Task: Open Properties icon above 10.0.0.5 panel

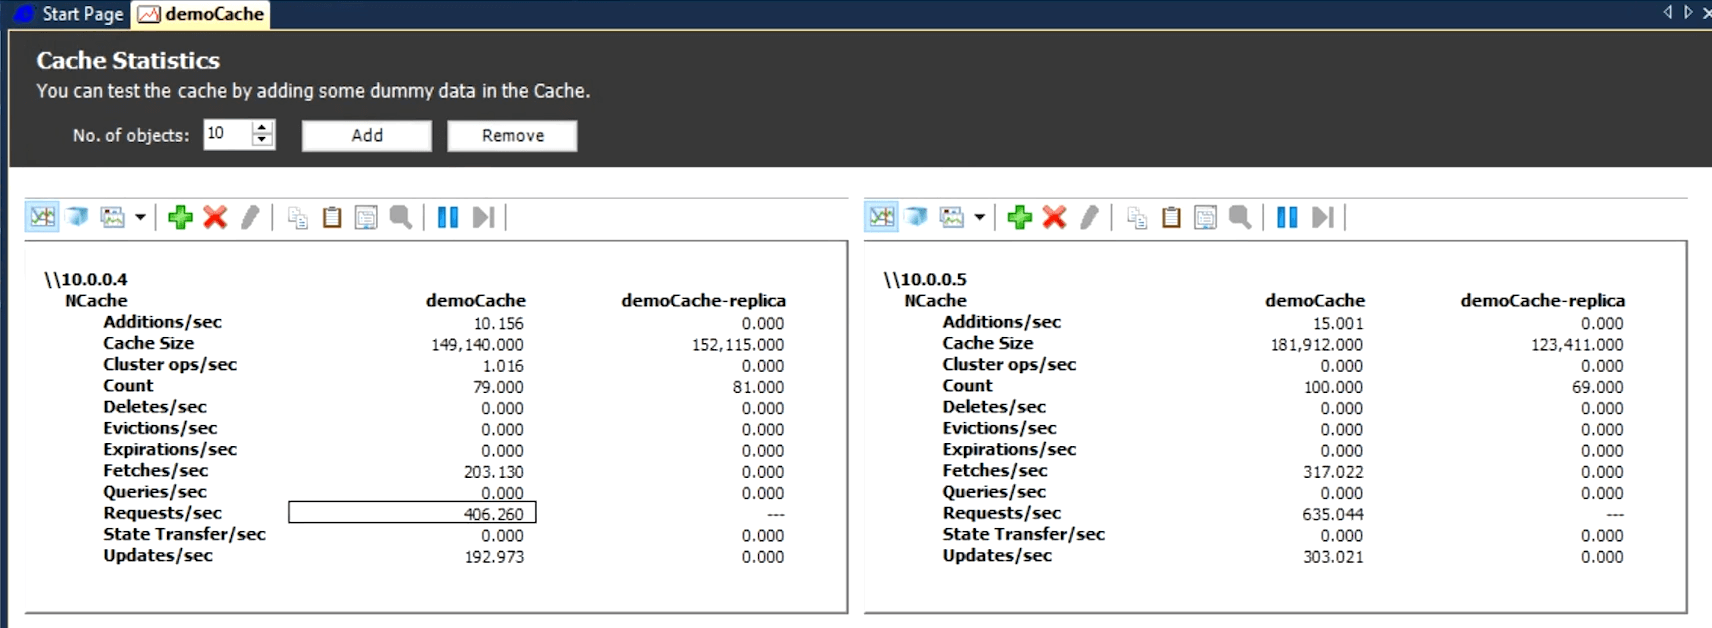Action: click(1205, 217)
